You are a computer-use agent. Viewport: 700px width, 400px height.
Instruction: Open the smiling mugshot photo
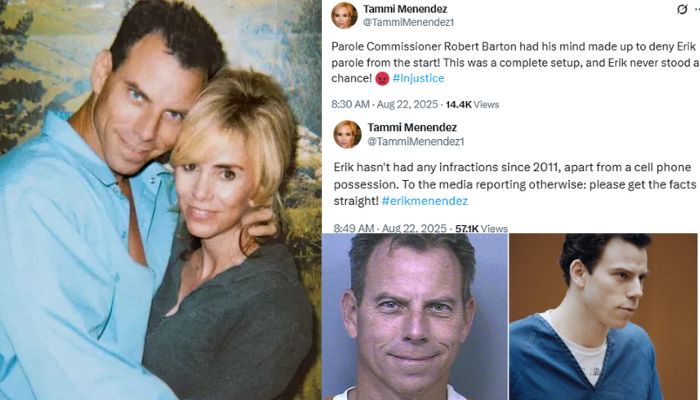pyautogui.click(x=415, y=317)
